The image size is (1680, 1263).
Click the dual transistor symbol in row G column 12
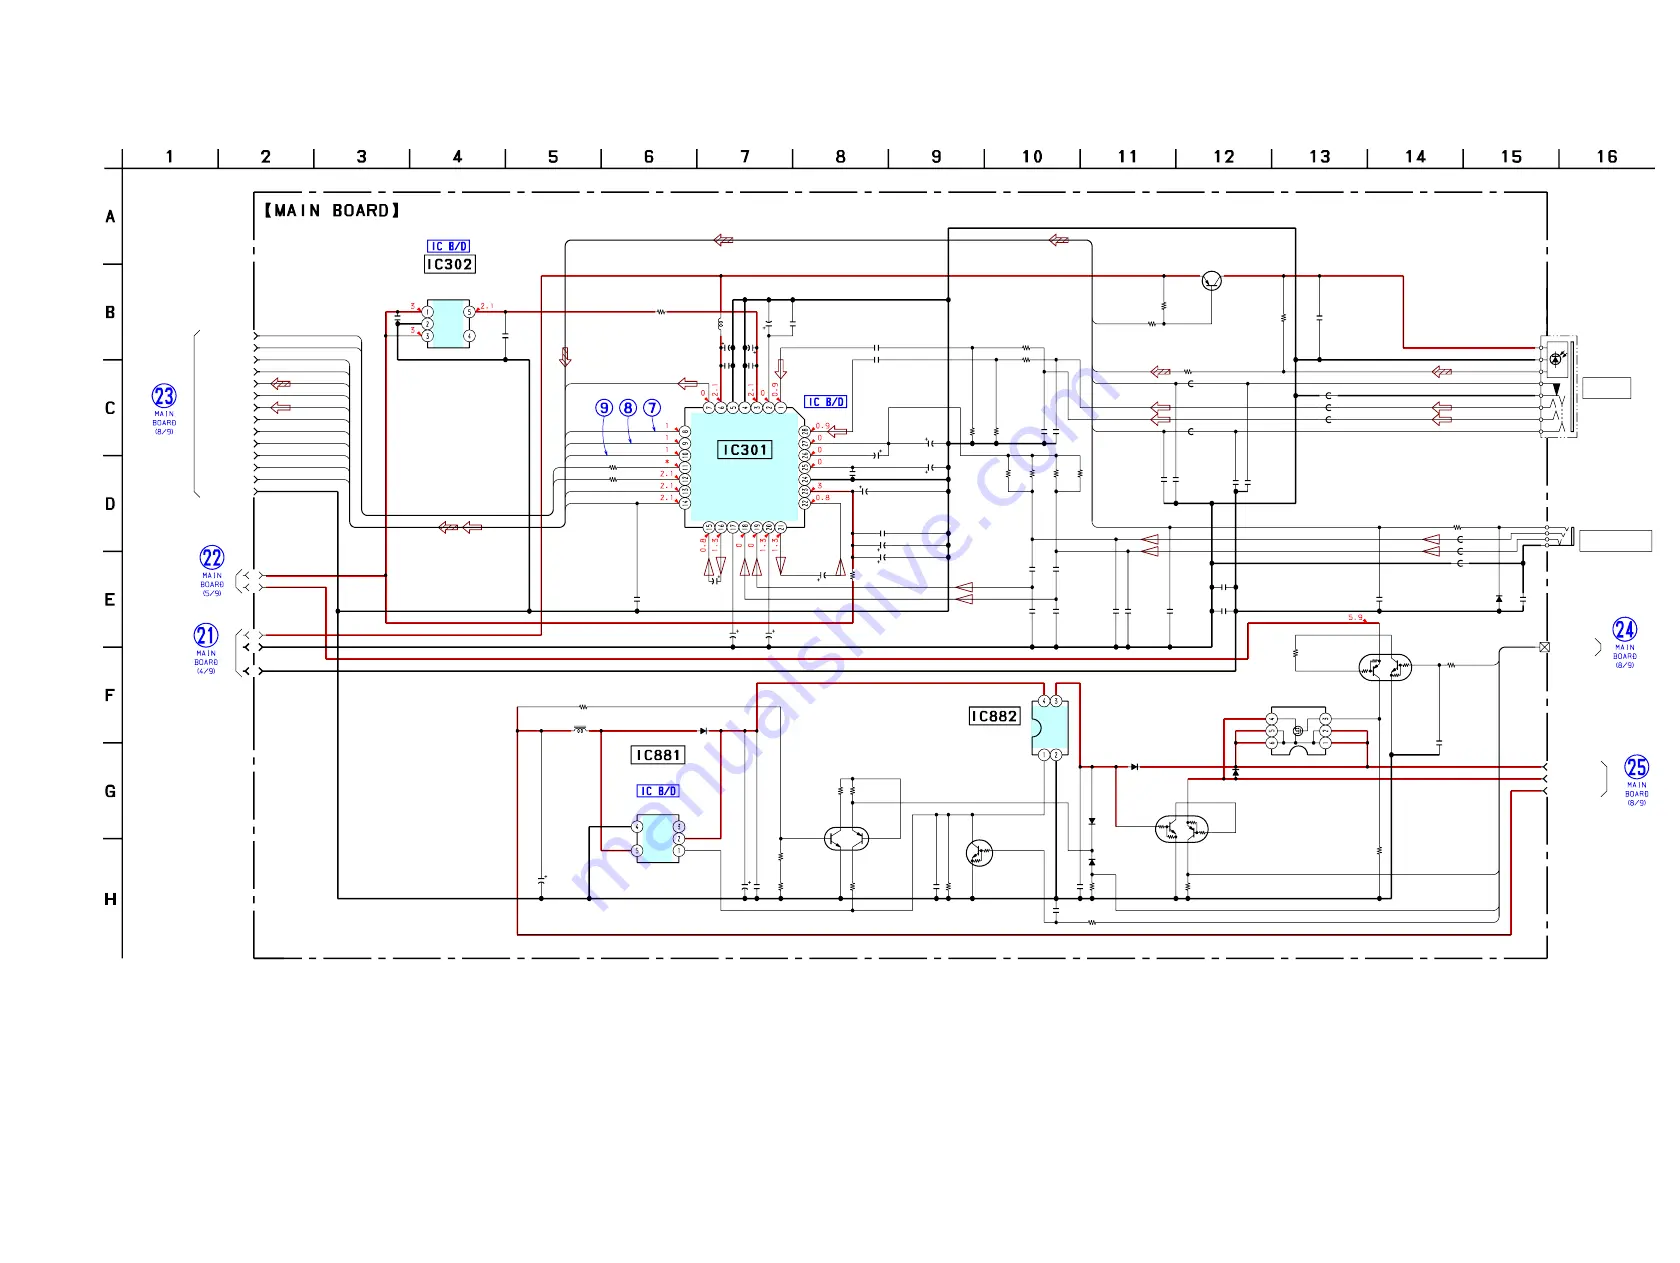[x=1182, y=829]
